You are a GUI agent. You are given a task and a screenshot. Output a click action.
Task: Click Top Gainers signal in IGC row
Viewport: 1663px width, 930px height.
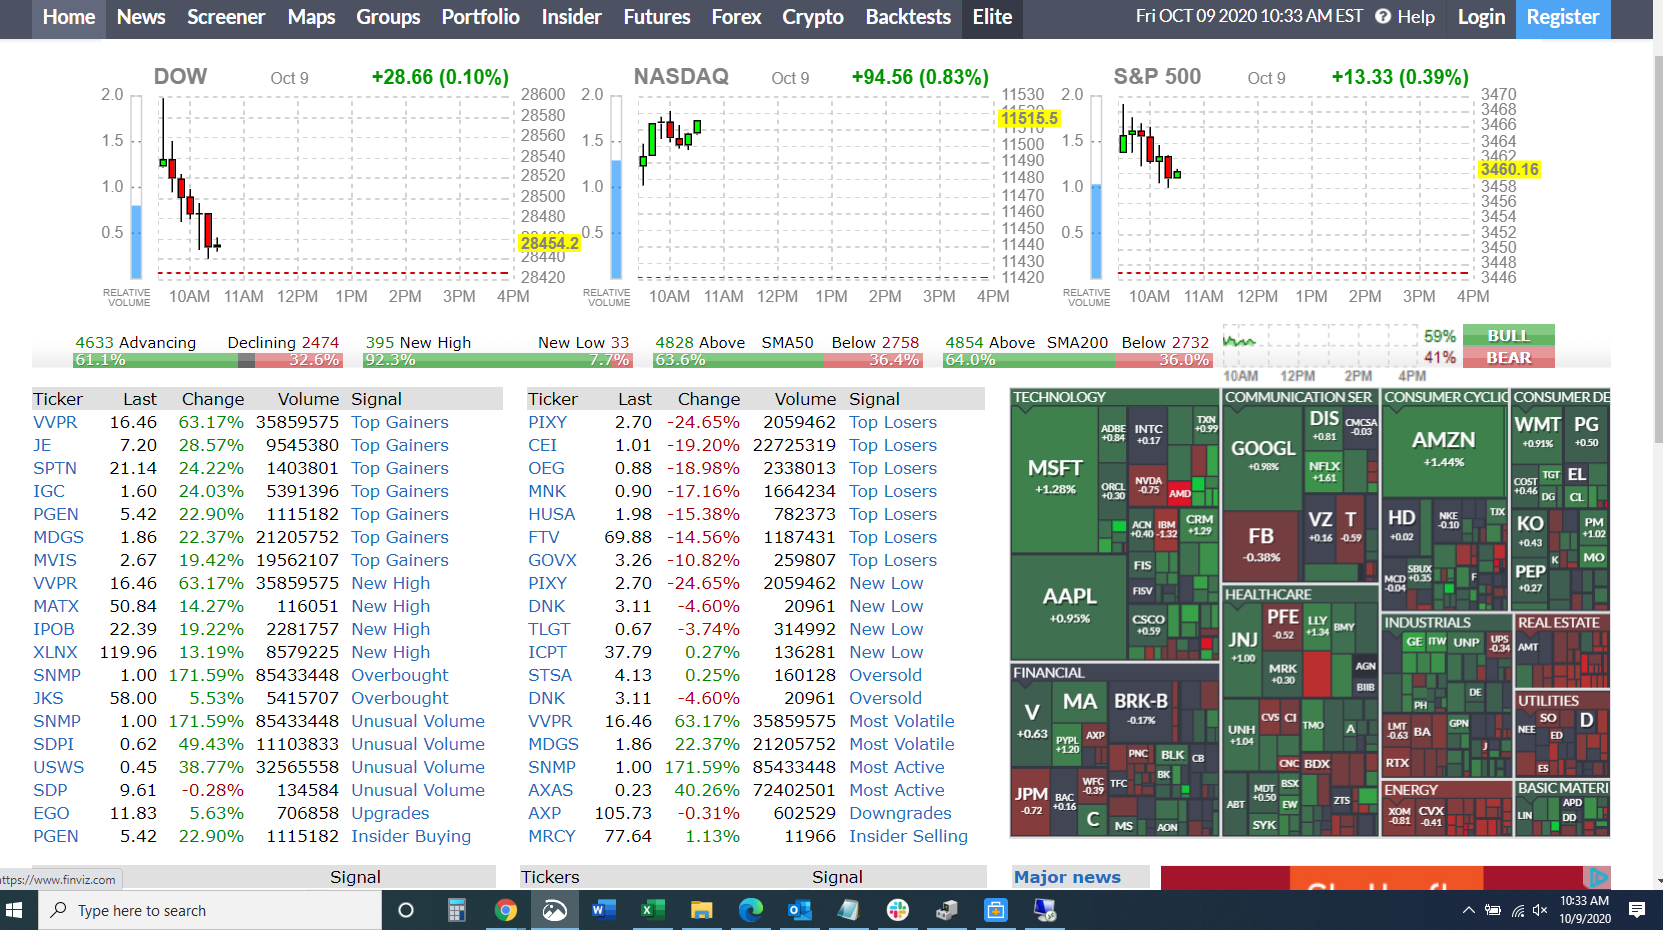tap(400, 491)
